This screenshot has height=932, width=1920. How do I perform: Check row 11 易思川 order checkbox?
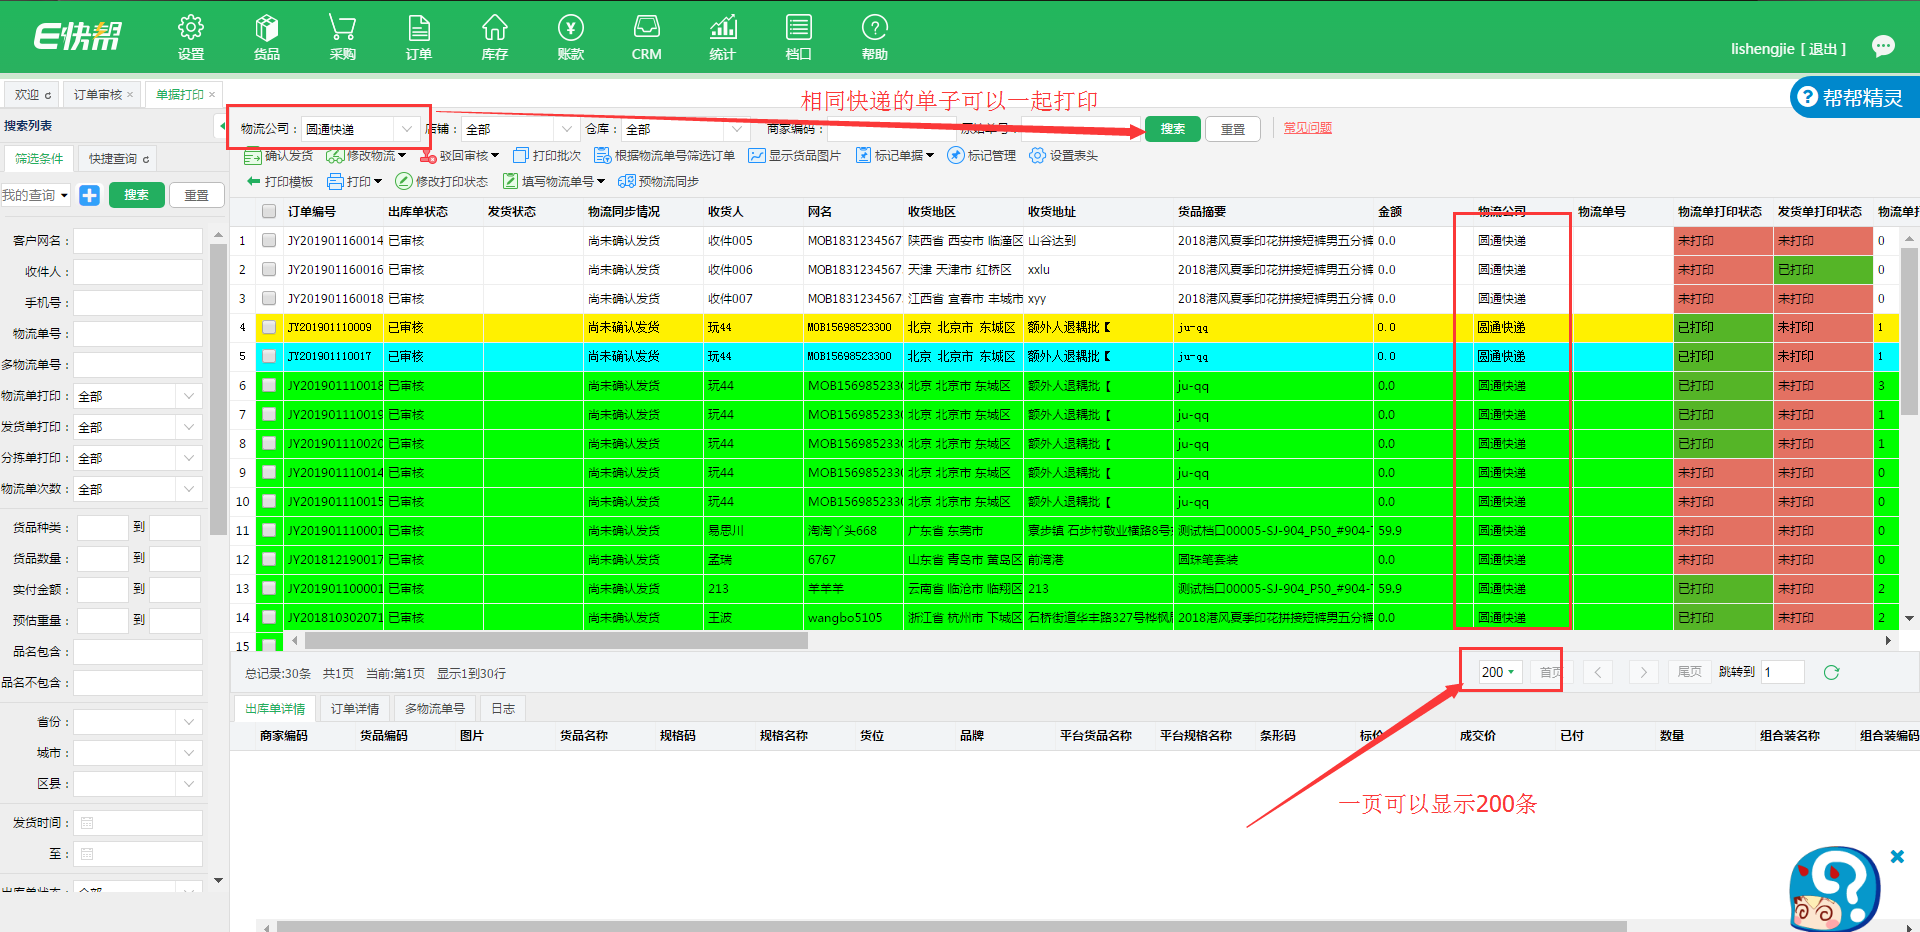pyautogui.click(x=269, y=530)
